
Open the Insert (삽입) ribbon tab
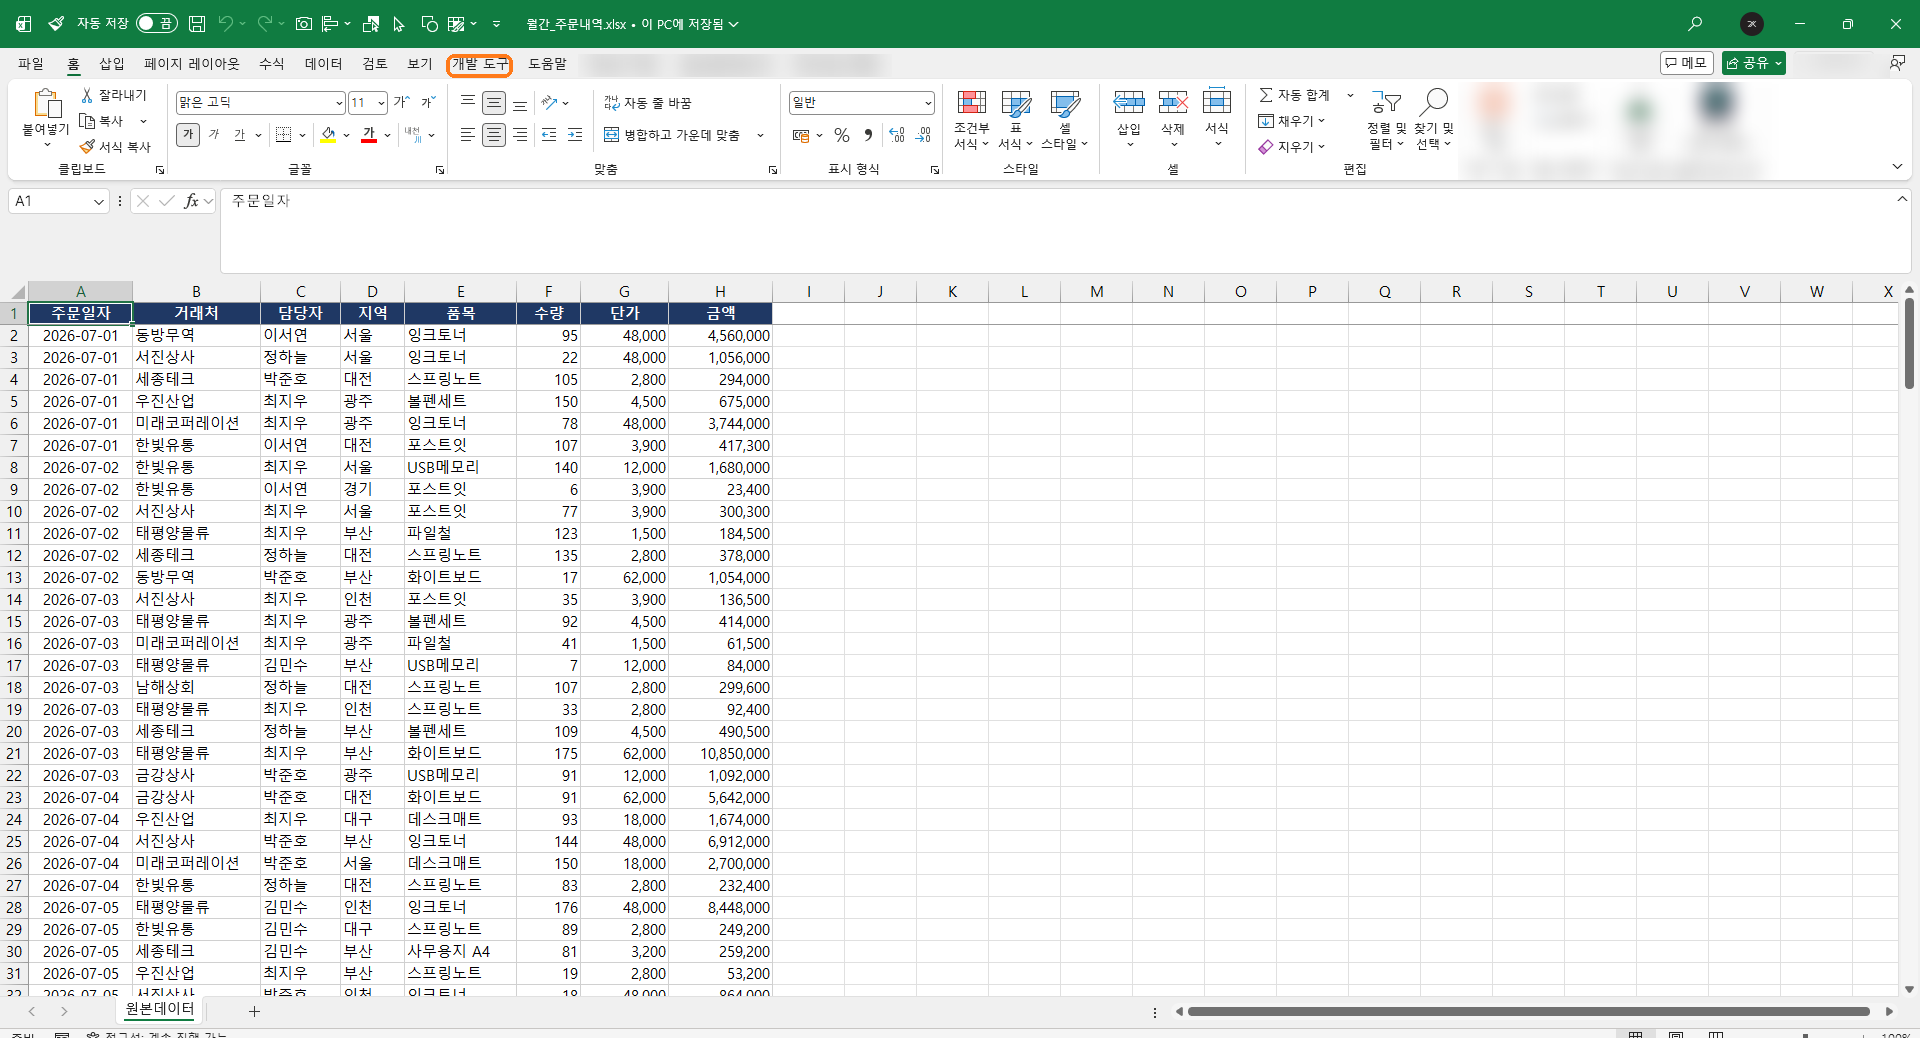click(x=112, y=64)
